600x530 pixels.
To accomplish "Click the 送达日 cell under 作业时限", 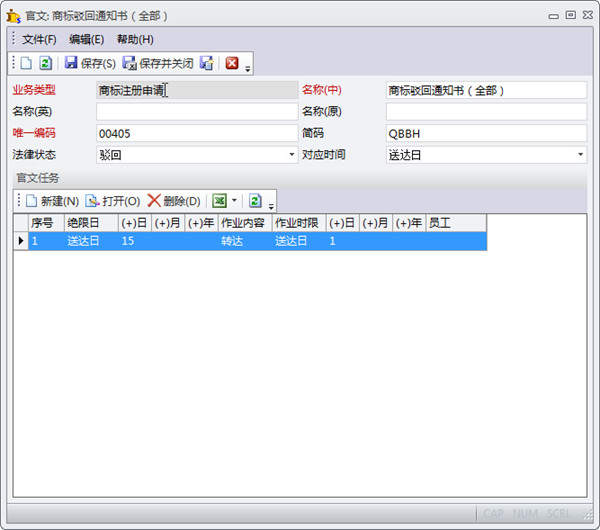I will tap(299, 241).
